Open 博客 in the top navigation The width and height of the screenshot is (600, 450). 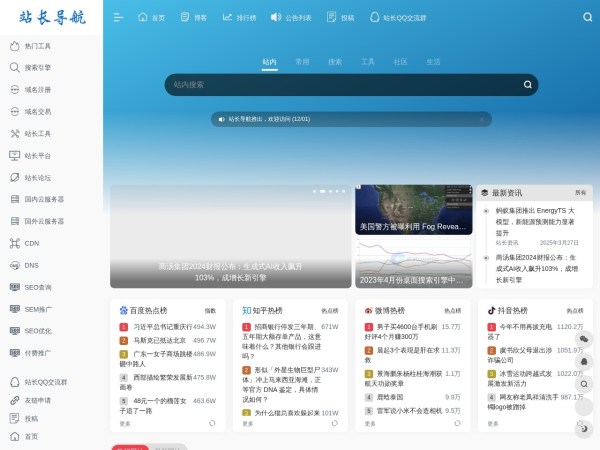[194, 18]
